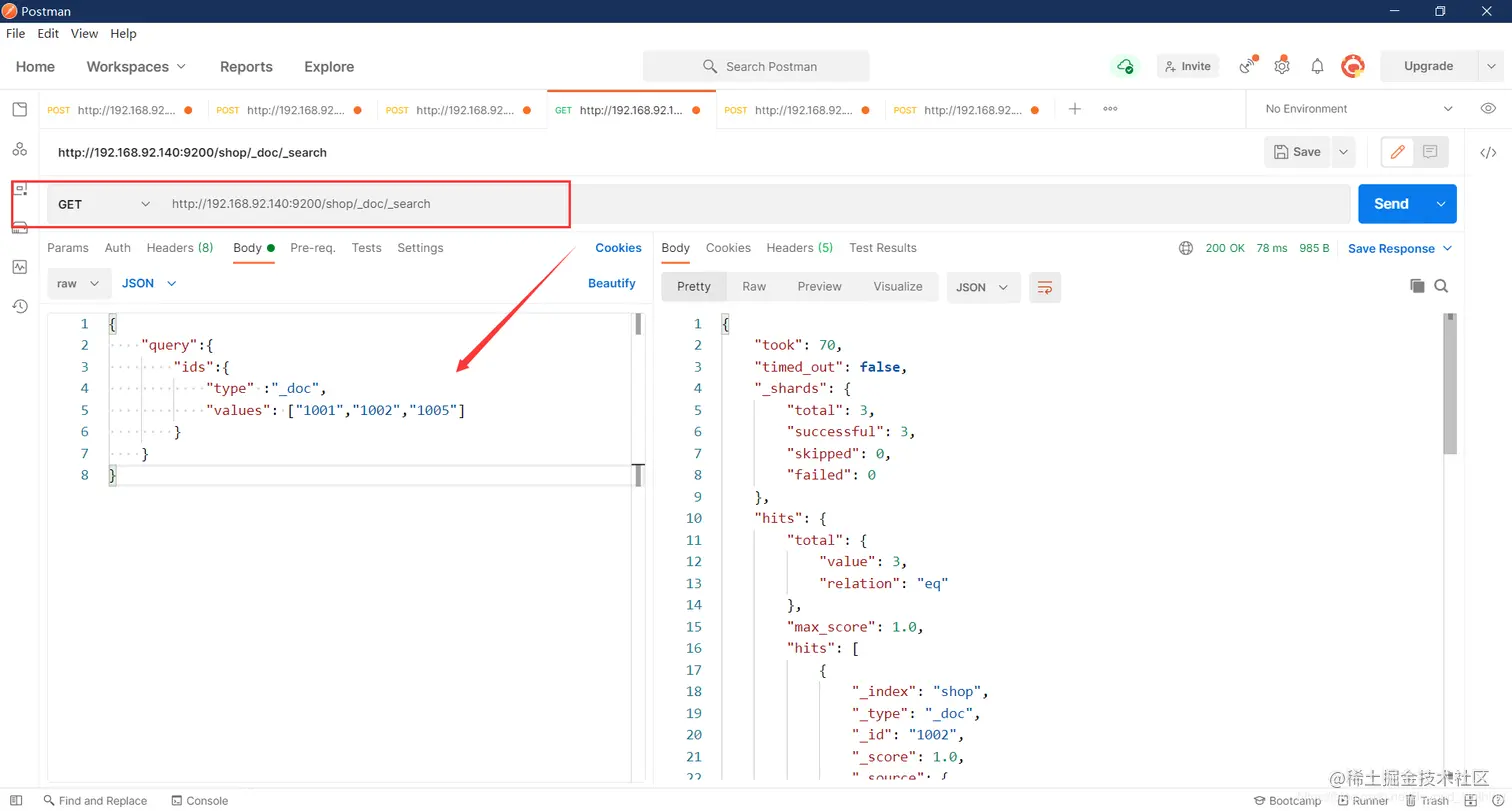The width and height of the screenshot is (1512, 811).
Task: Click the Search Postman box
Action: click(x=756, y=66)
